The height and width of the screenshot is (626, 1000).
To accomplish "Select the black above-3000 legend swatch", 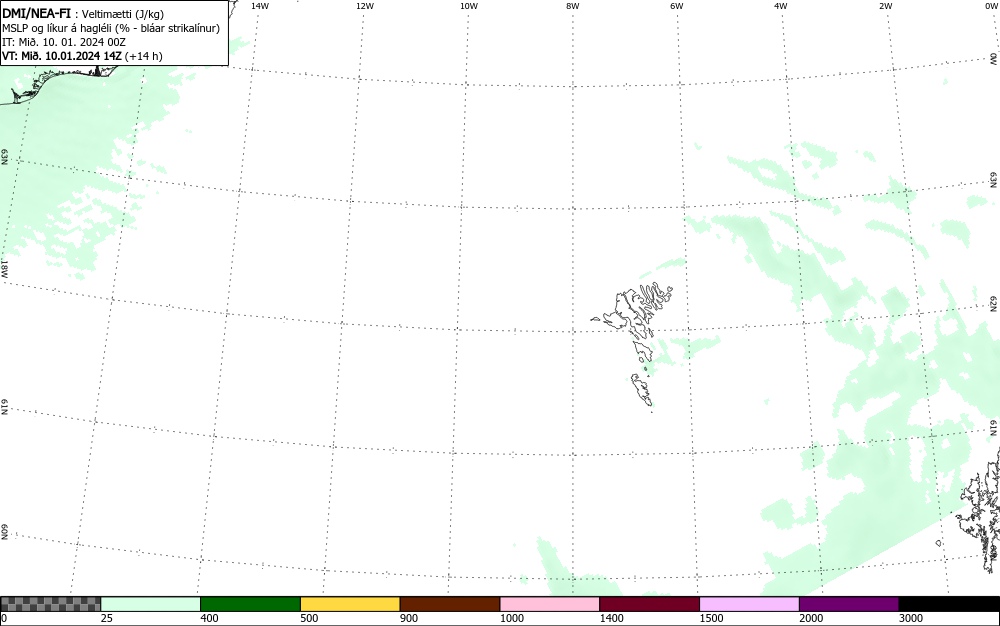I will coord(949,604).
